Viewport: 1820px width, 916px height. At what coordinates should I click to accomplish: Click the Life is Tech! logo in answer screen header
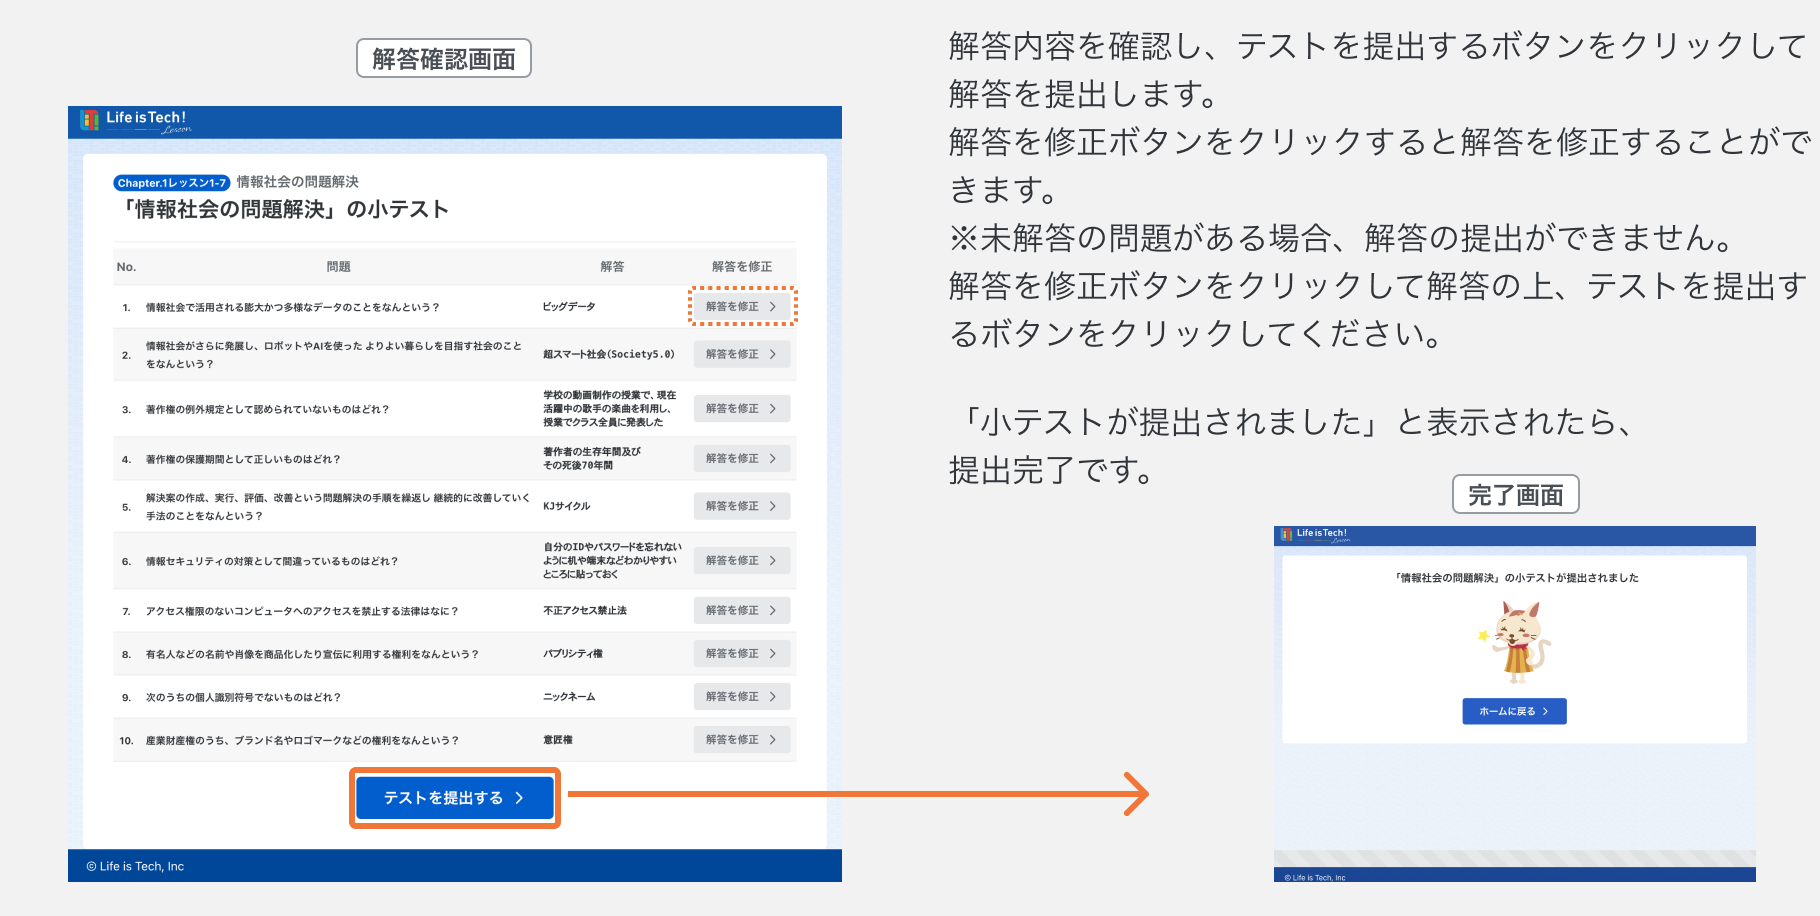click(x=136, y=121)
